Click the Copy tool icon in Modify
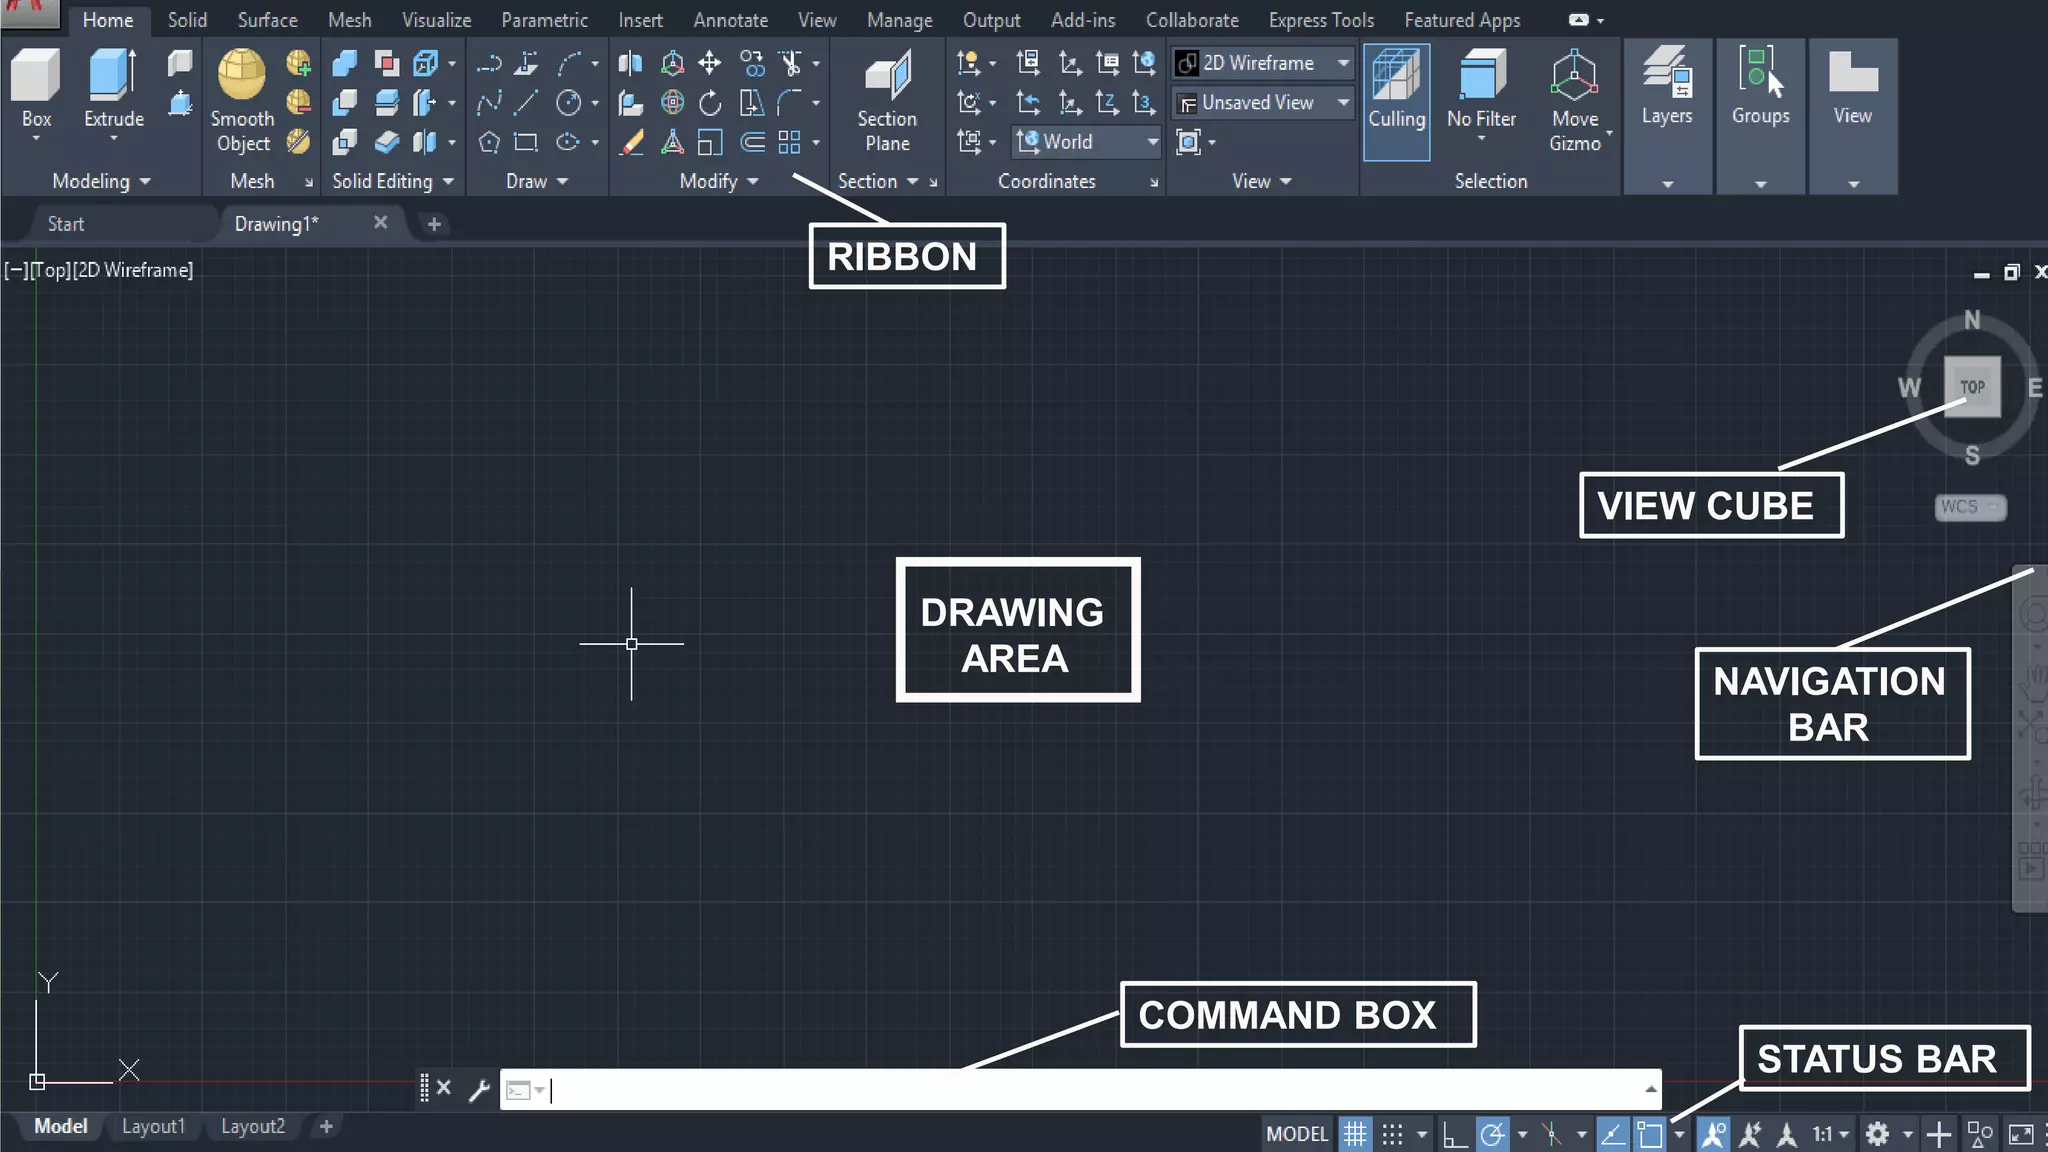Viewport: 2048px width, 1152px height. (x=752, y=64)
